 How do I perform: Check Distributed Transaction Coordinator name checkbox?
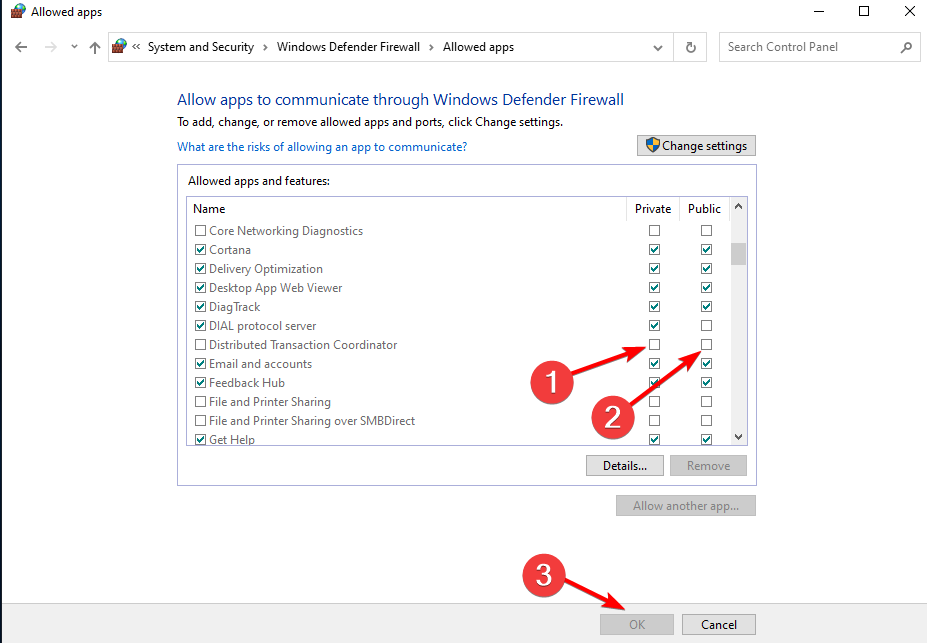pyautogui.click(x=200, y=345)
